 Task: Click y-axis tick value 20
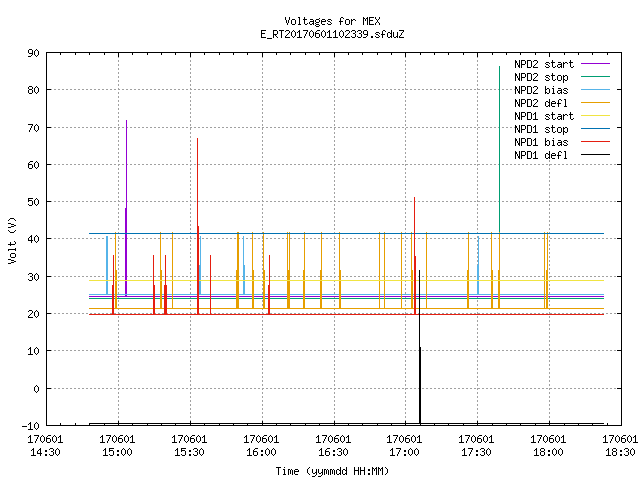pyautogui.click(x=33, y=314)
